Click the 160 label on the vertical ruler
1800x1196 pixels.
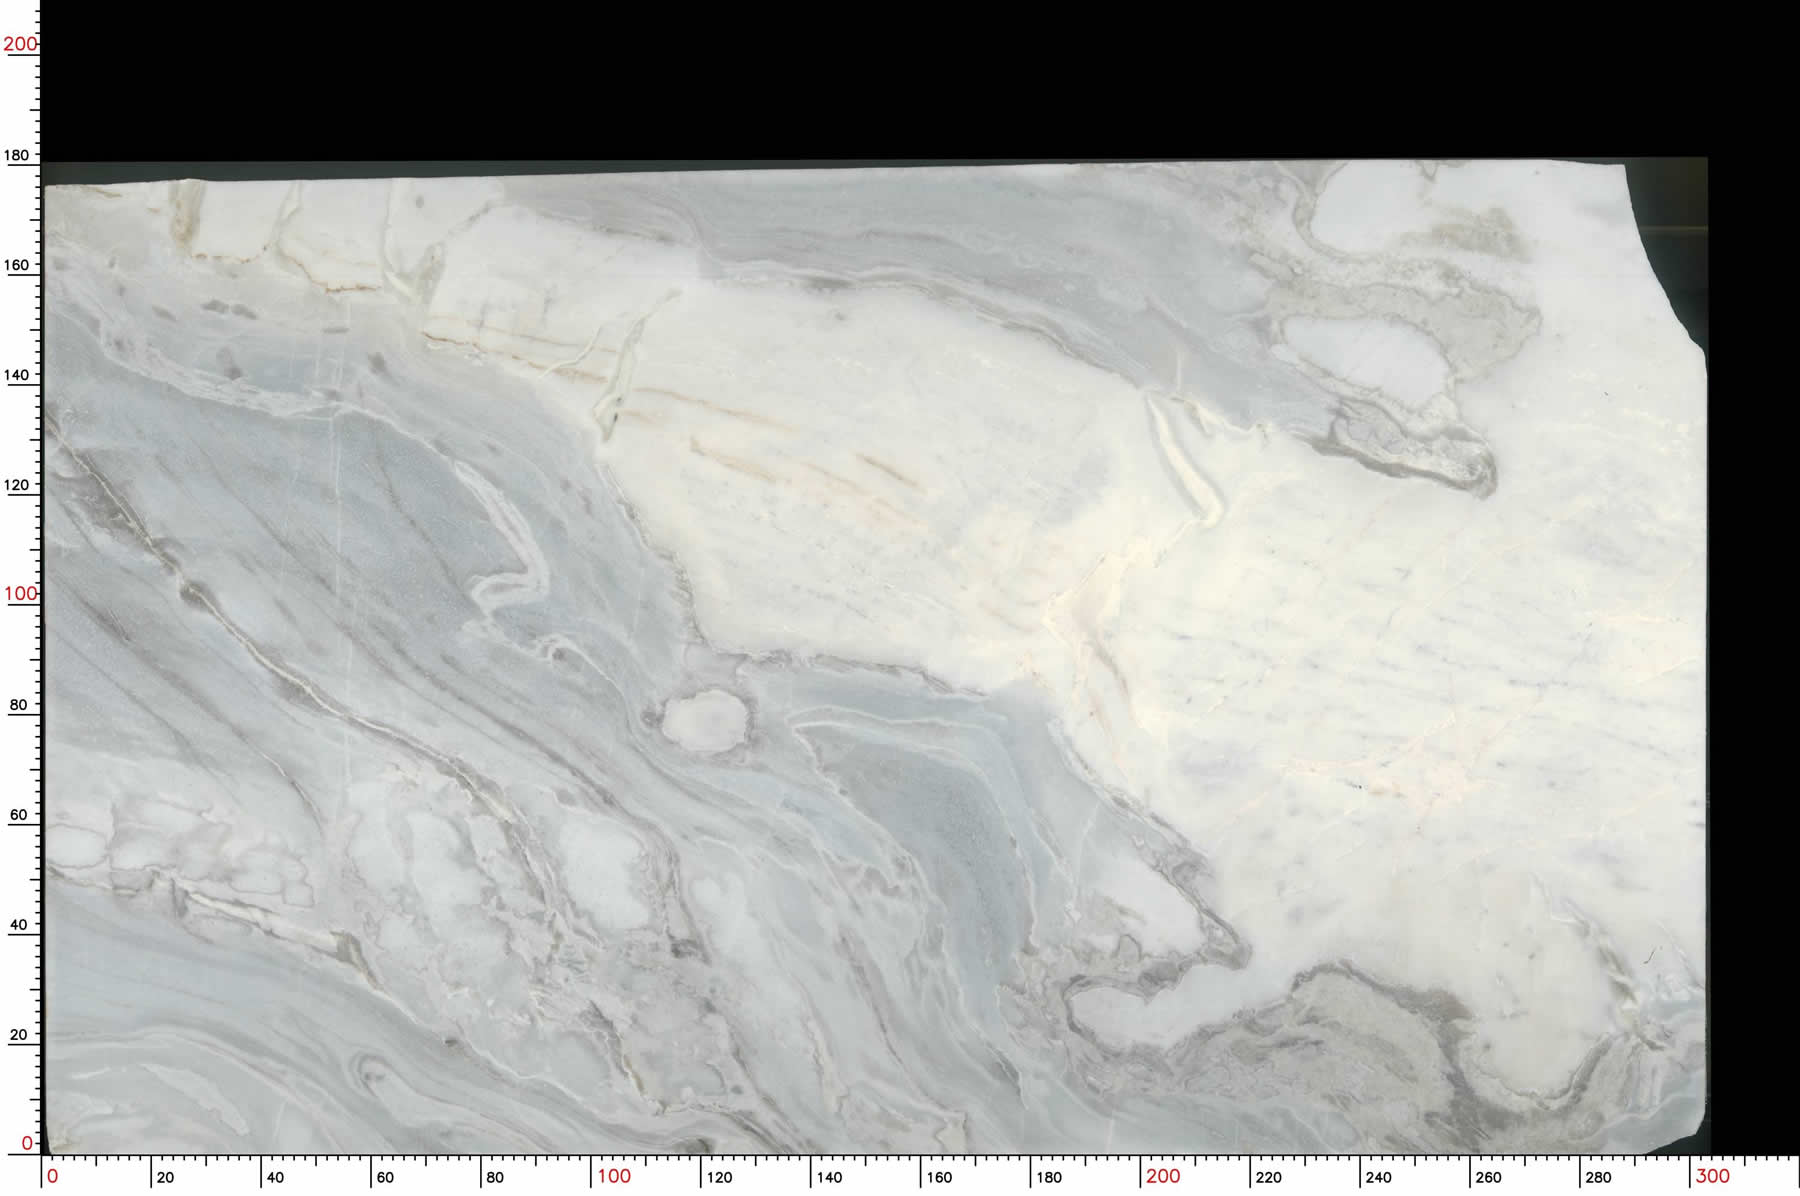click(18, 265)
